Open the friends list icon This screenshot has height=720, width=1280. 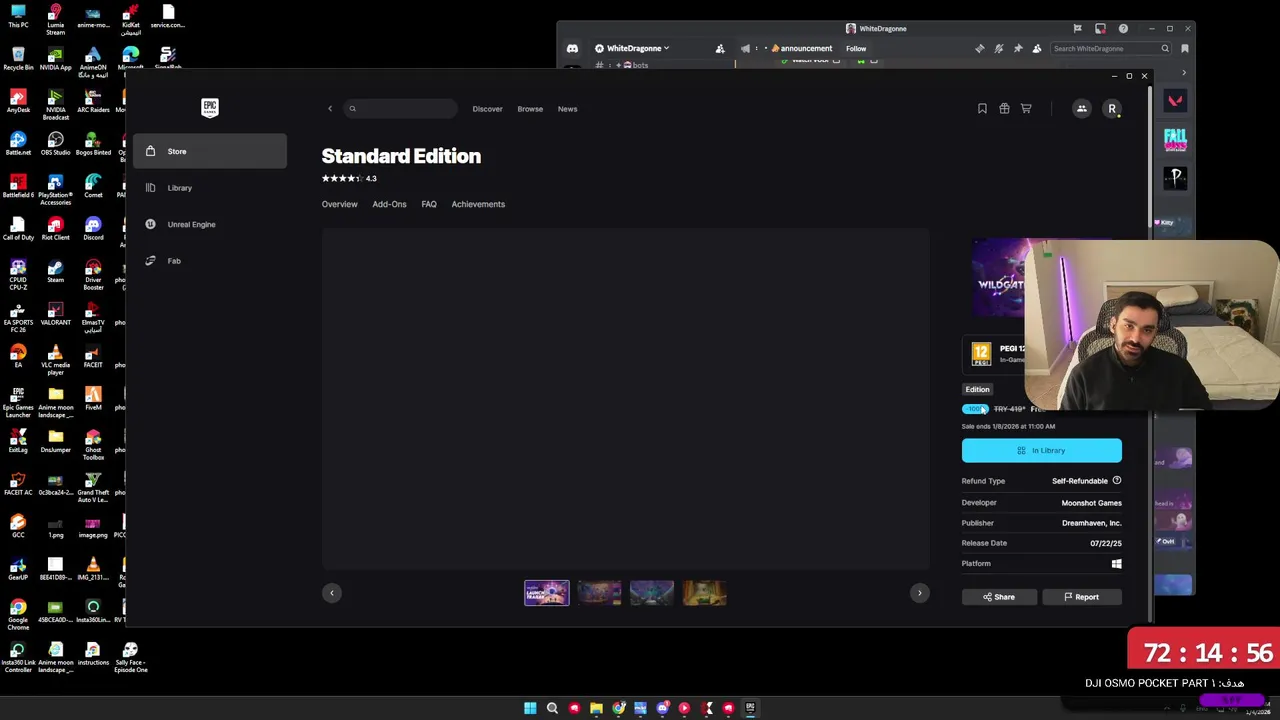click(x=1081, y=109)
